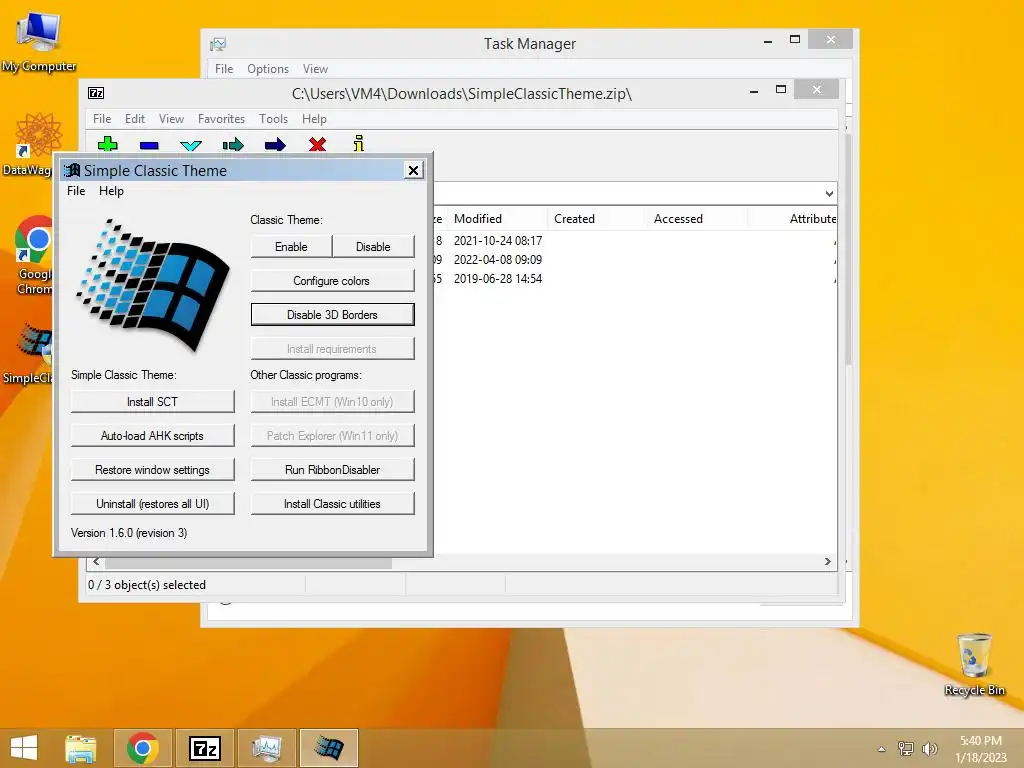This screenshot has width=1024, height=768.
Task: Sort by the Created column header
Action: (598, 219)
